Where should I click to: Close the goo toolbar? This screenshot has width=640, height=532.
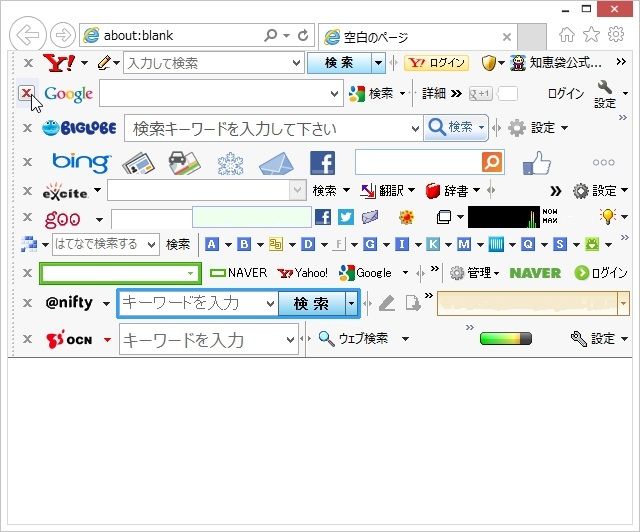27,217
